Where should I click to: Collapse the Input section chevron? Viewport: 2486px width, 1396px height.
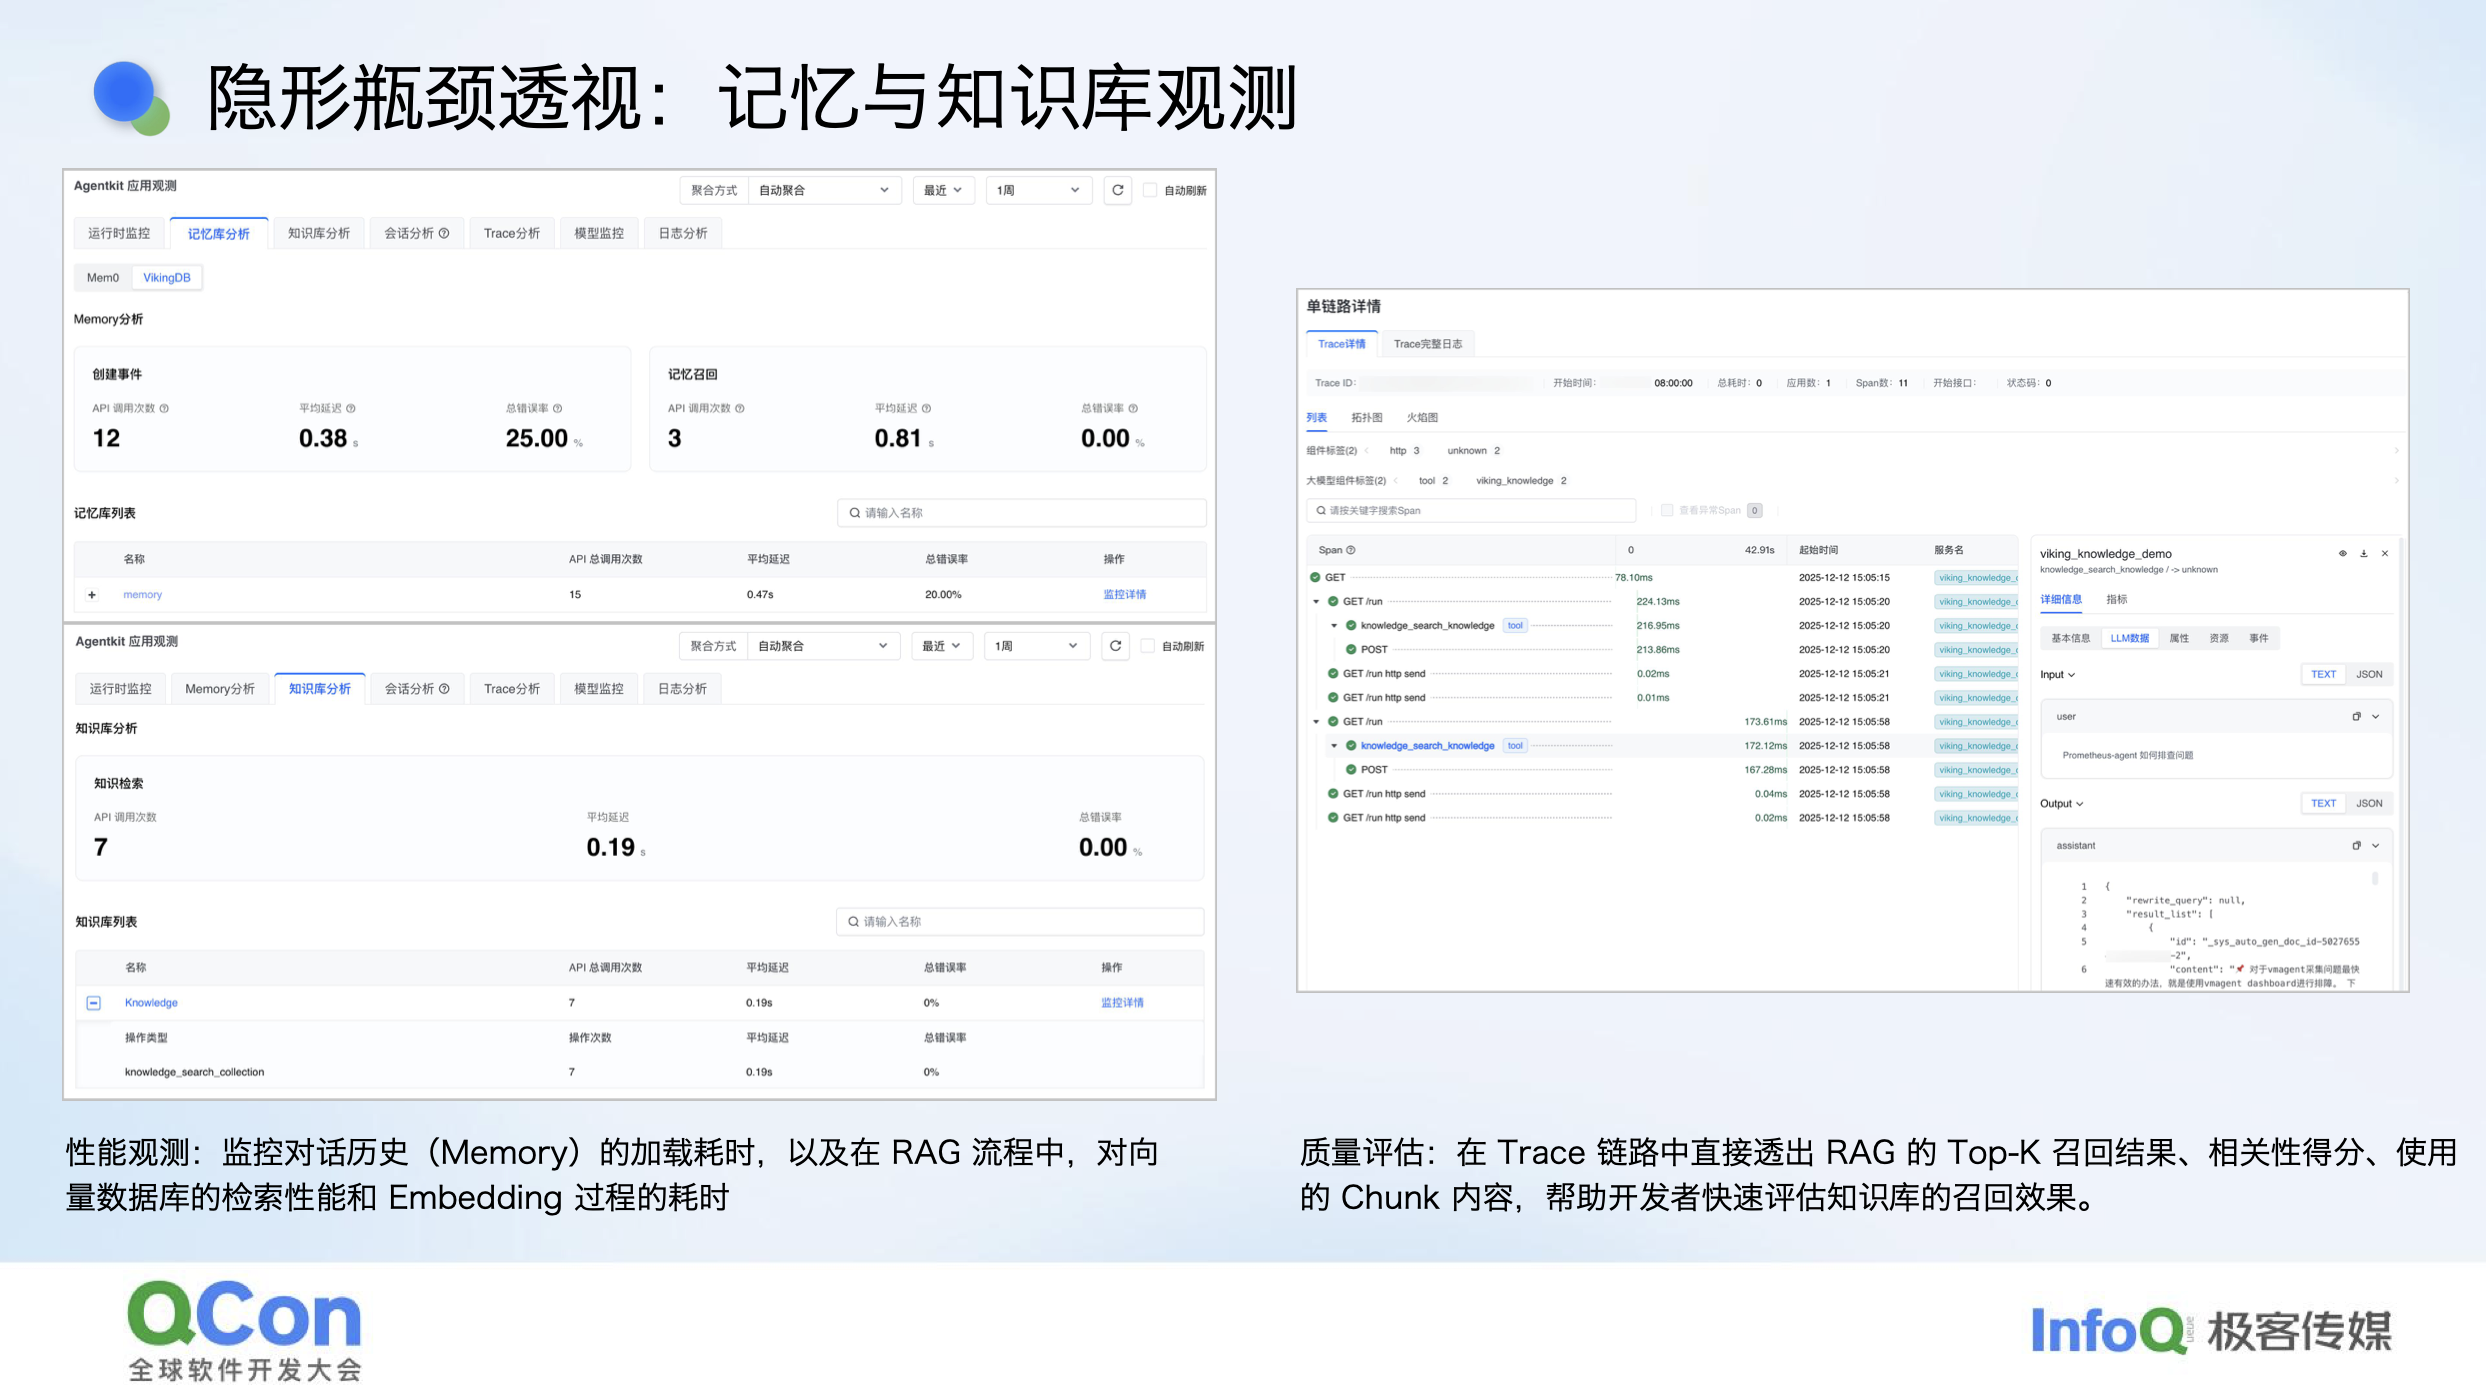(2071, 675)
